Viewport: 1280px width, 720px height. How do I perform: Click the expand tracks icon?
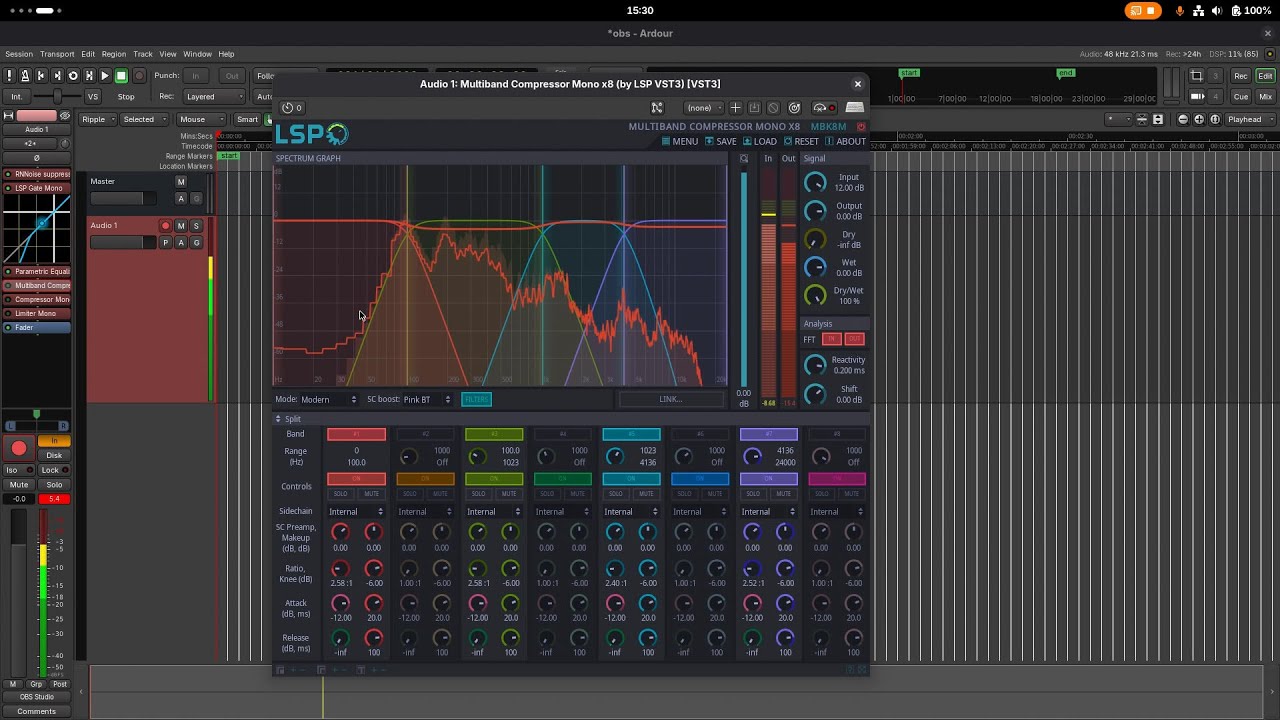click(x=1158, y=119)
